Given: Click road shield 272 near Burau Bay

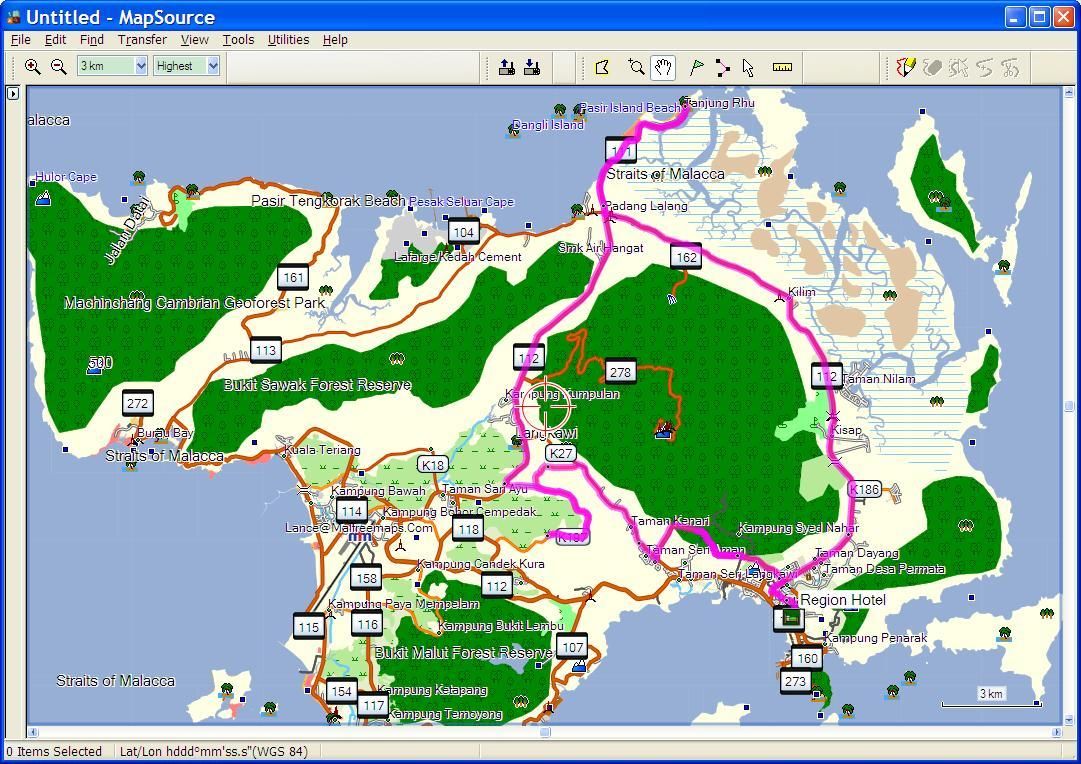Looking at the screenshot, I should click(x=137, y=403).
